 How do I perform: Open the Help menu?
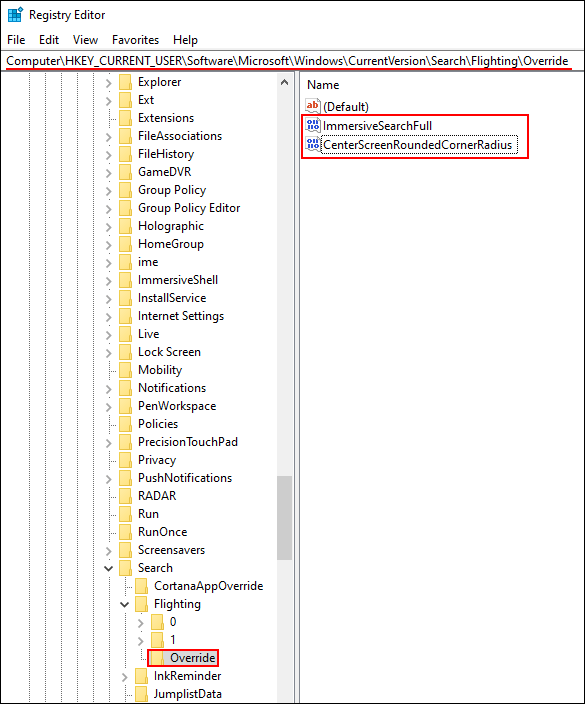click(185, 40)
